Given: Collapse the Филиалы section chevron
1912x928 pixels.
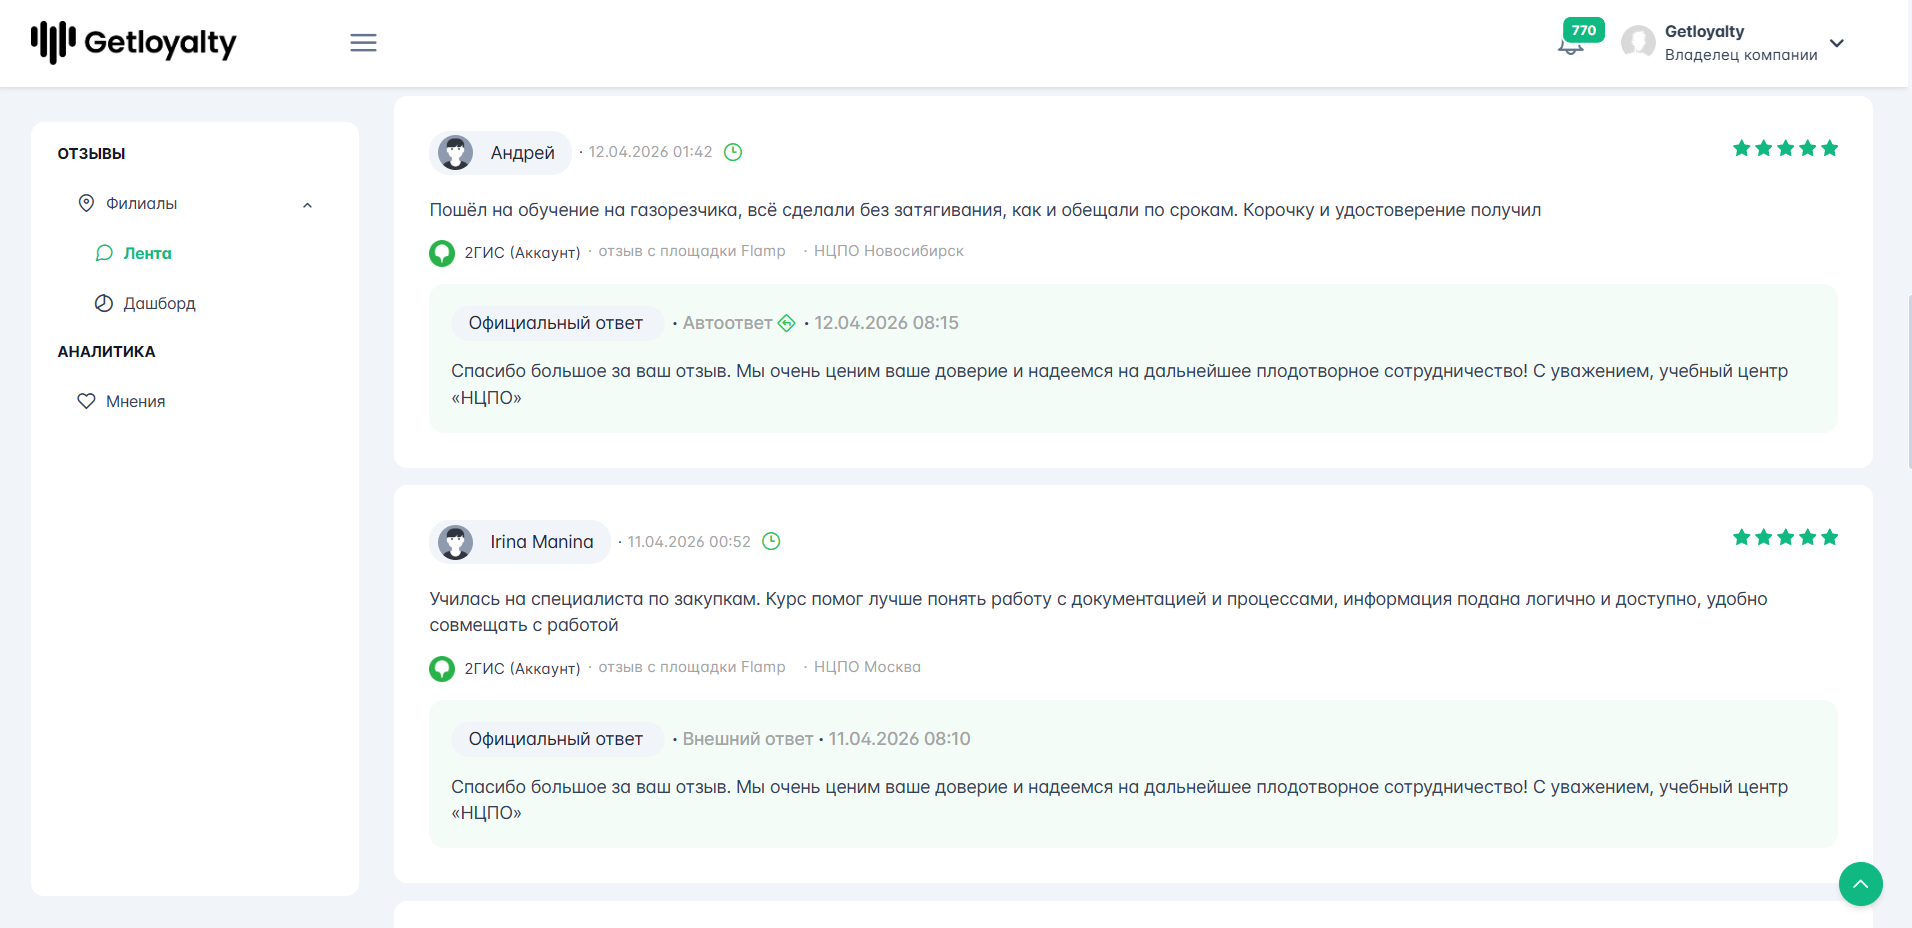Looking at the screenshot, I should click(x=307, y=205).
